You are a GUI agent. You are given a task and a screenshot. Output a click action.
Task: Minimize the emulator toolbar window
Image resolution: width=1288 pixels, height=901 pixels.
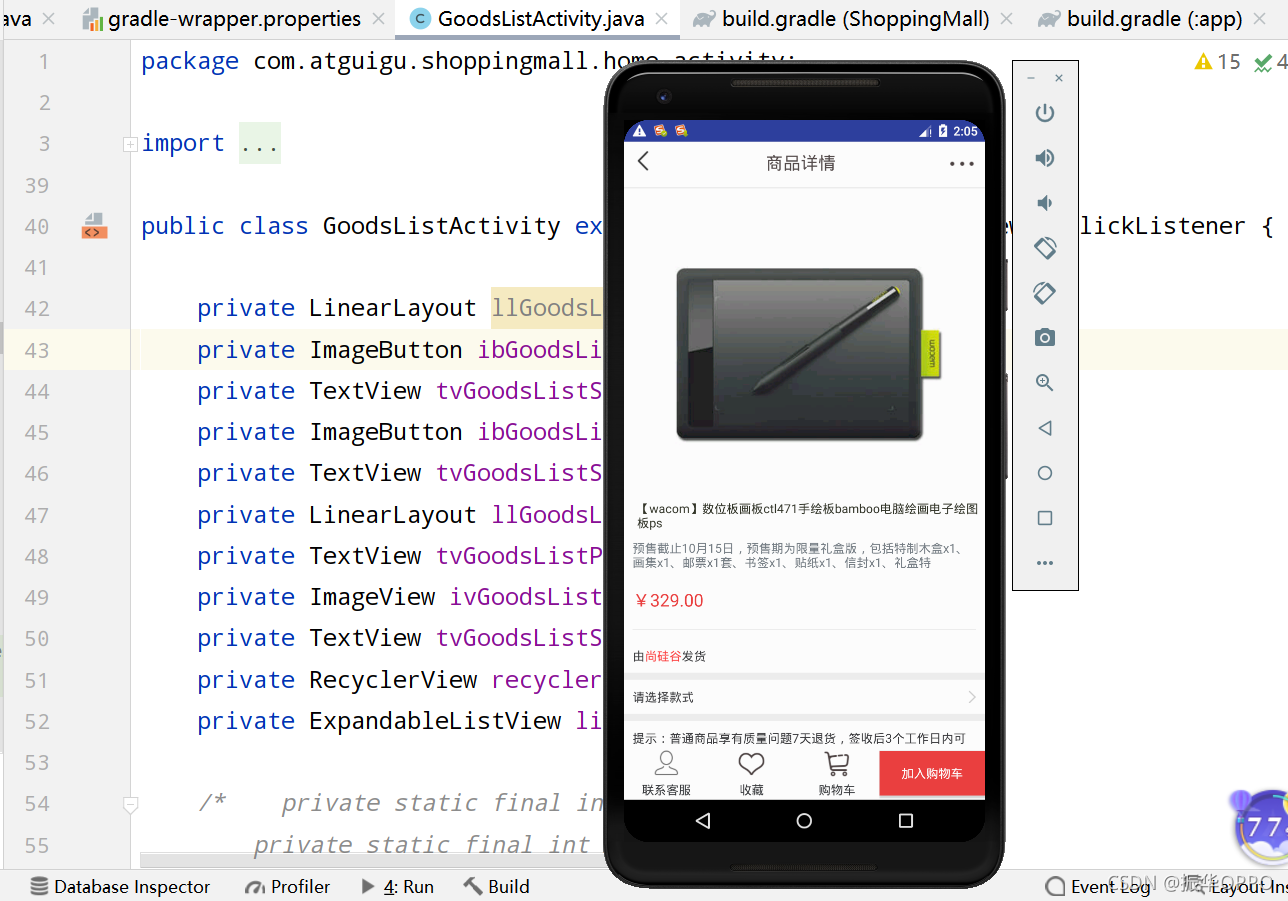1031,78
